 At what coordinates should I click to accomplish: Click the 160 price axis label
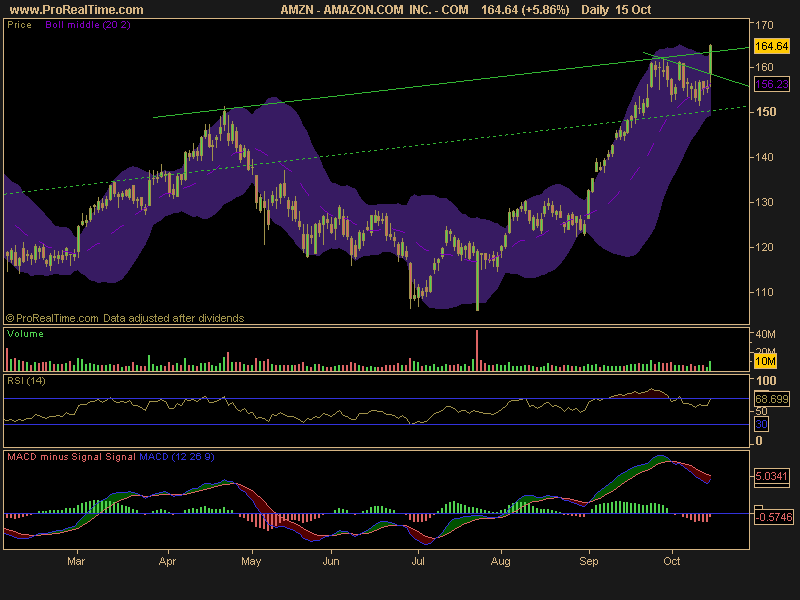coord(764,67)
